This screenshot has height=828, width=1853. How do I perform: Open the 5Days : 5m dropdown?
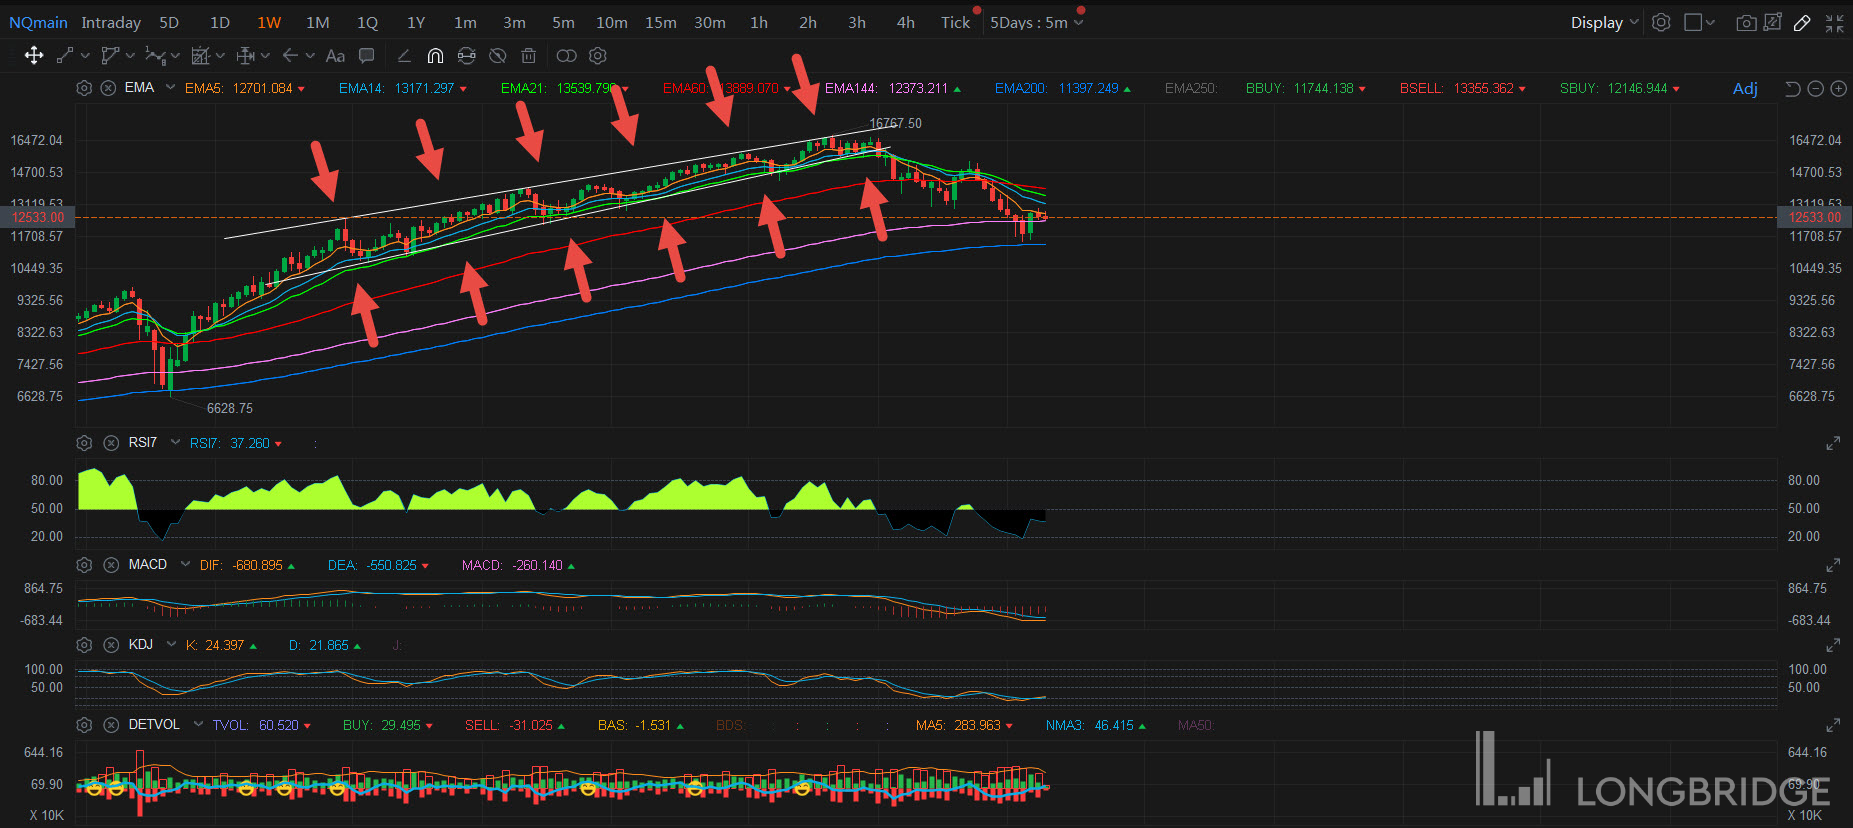[1036, 23]
